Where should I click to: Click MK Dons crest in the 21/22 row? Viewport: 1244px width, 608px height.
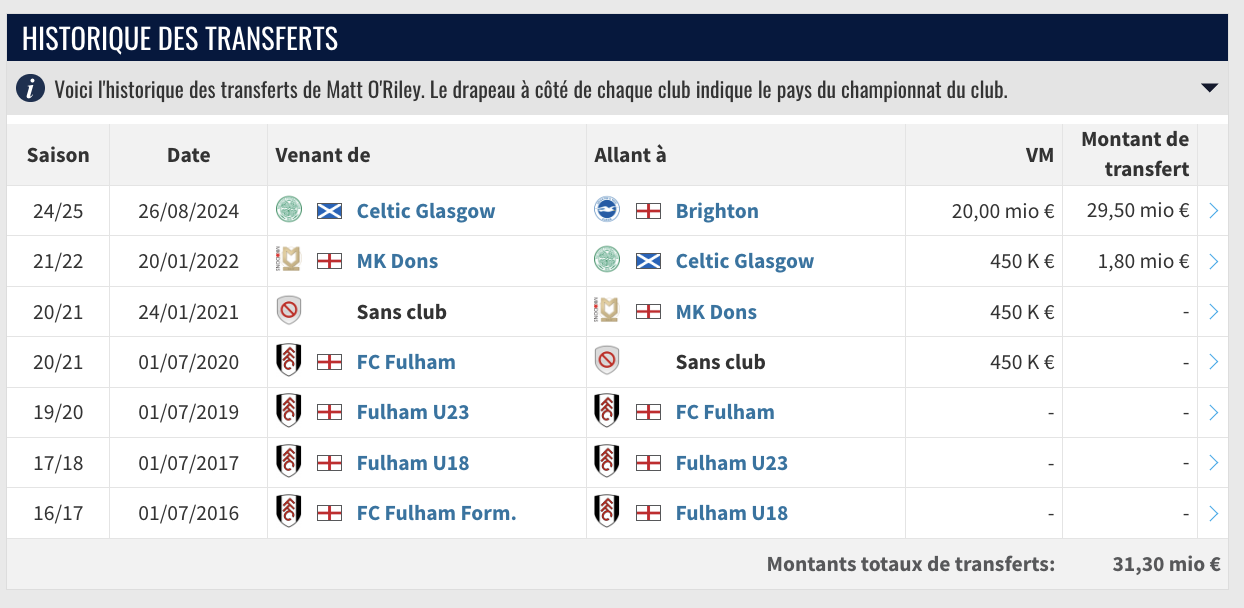coord(288,261)
